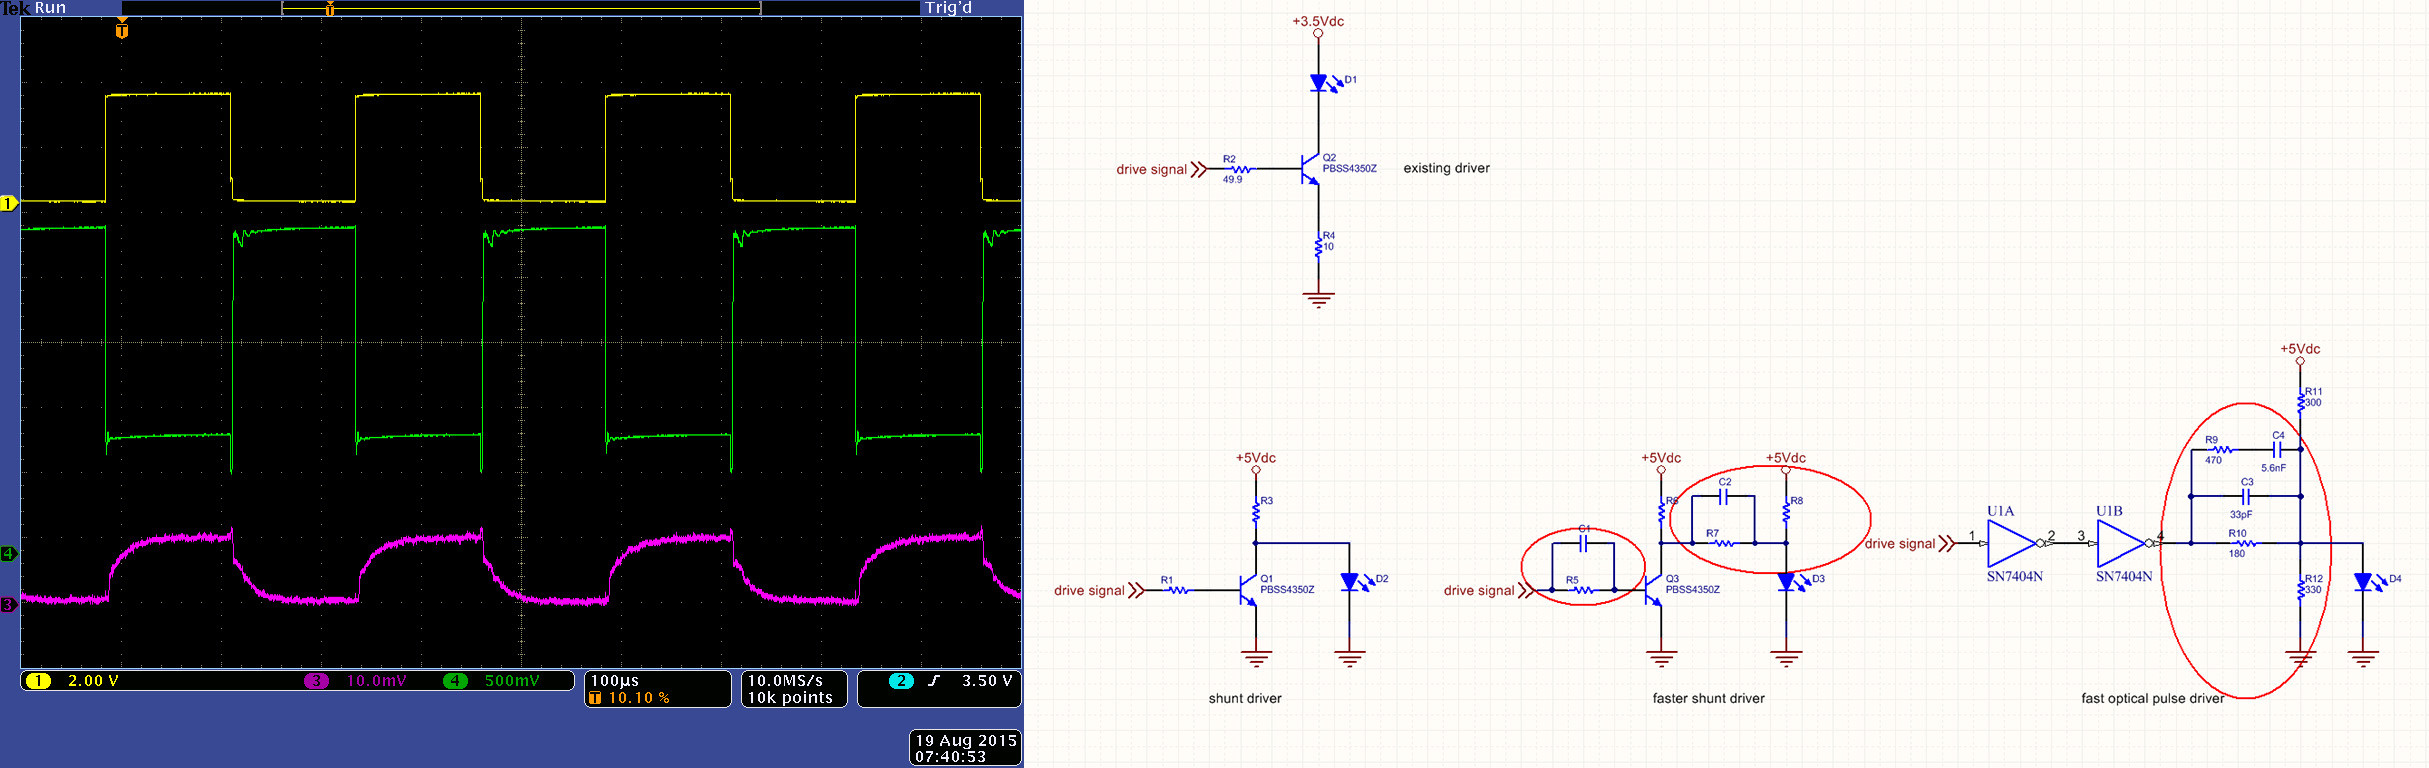Select the R2 49.9 resistor symbol
This screenshot has height=768, width=2429.
click(x=1240, y=169)
